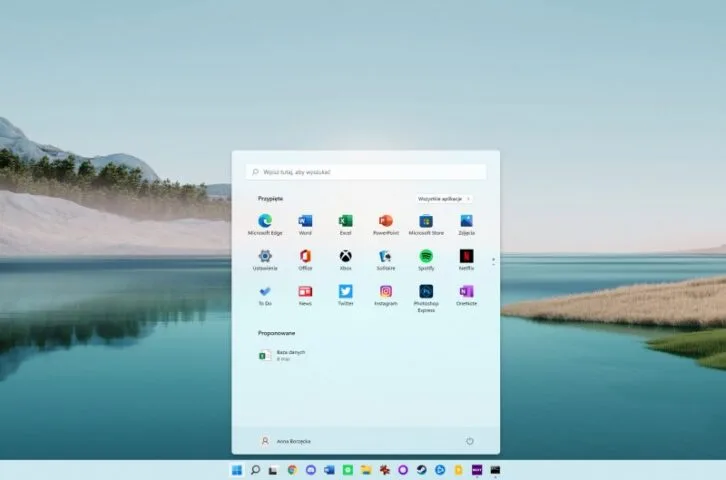Start PowerPoint from pinned apps
Image resolution: width=726 pixels, height=480 pixels.
(386, 224)
